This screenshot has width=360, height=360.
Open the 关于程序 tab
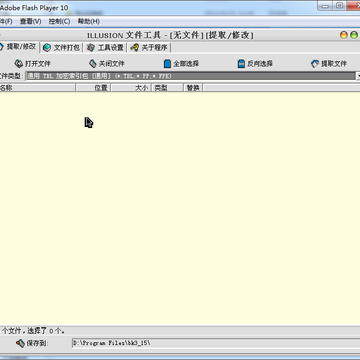tap(149, 48)
